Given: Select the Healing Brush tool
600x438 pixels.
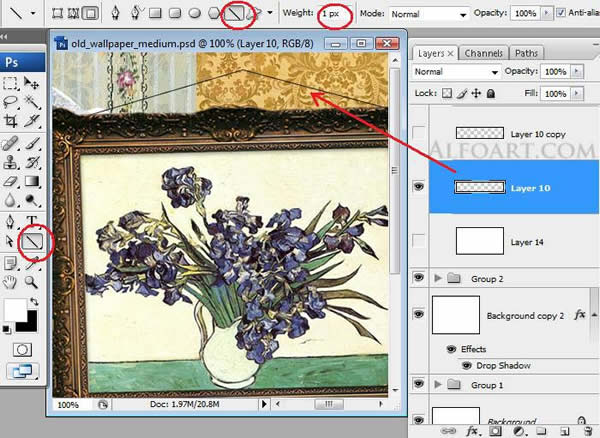Looking at the screenshot, I should coord(10,144).
